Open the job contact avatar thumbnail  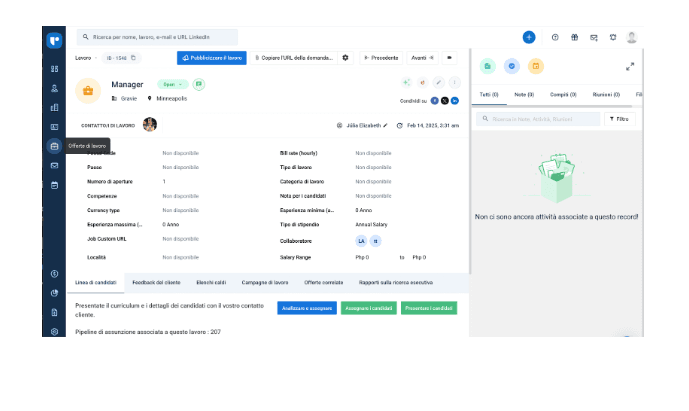(x=150, y=124)
